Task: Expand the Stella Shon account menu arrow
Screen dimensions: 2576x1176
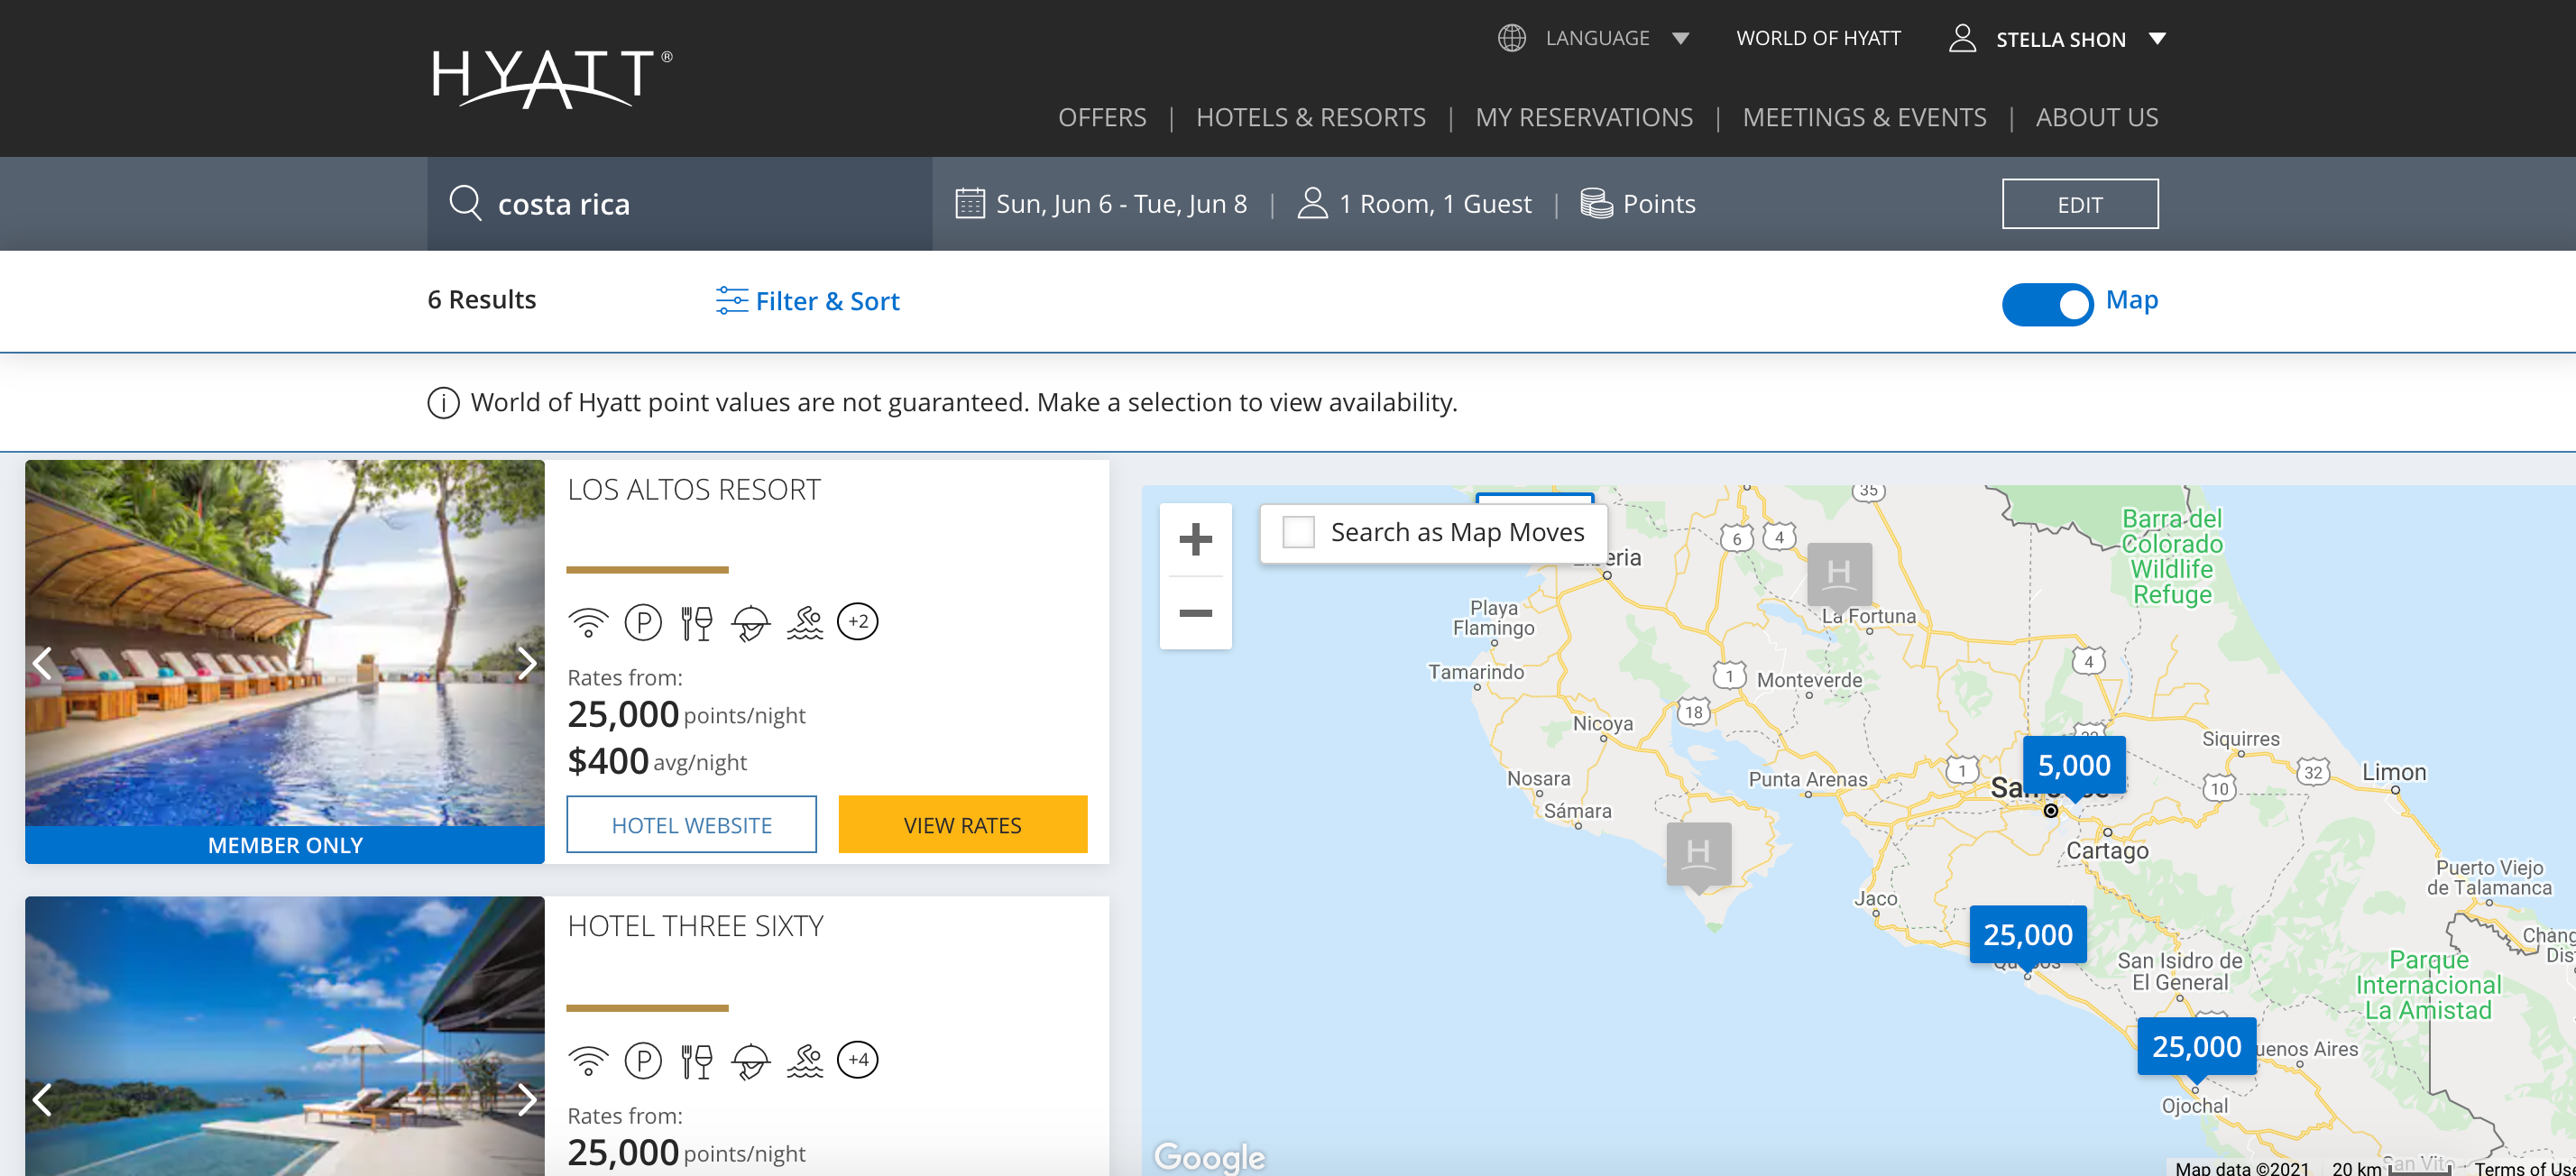Action: point(2157,39)
